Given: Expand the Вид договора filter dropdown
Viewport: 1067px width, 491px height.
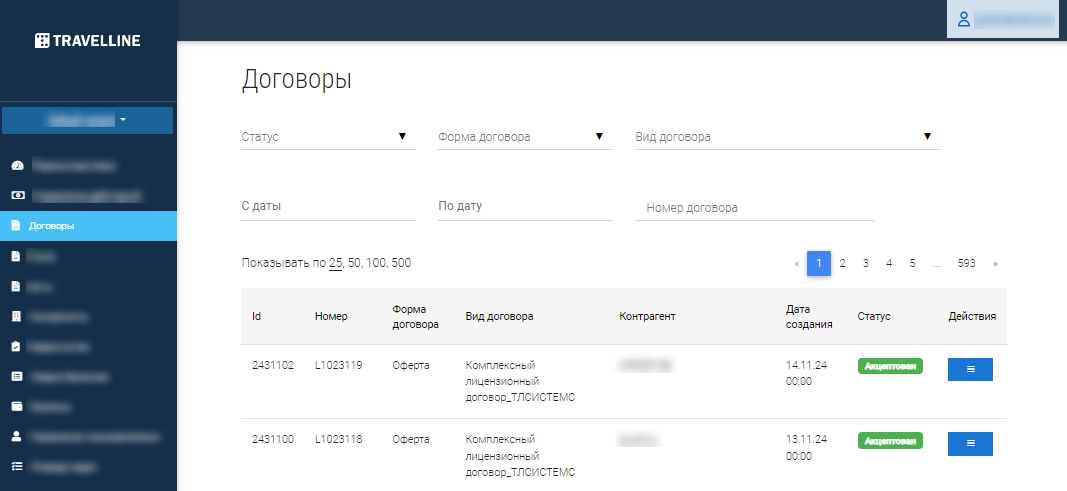Looking at the screenshot, I should pos(788,137).
